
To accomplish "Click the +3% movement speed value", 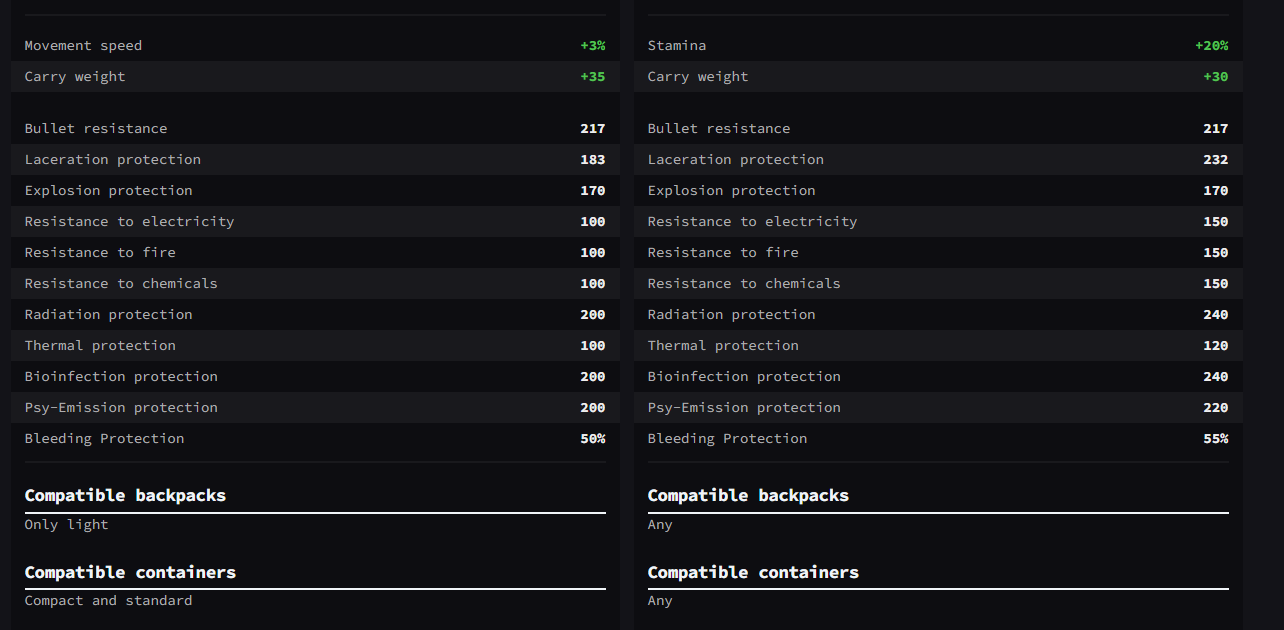I will coord(593,46).
